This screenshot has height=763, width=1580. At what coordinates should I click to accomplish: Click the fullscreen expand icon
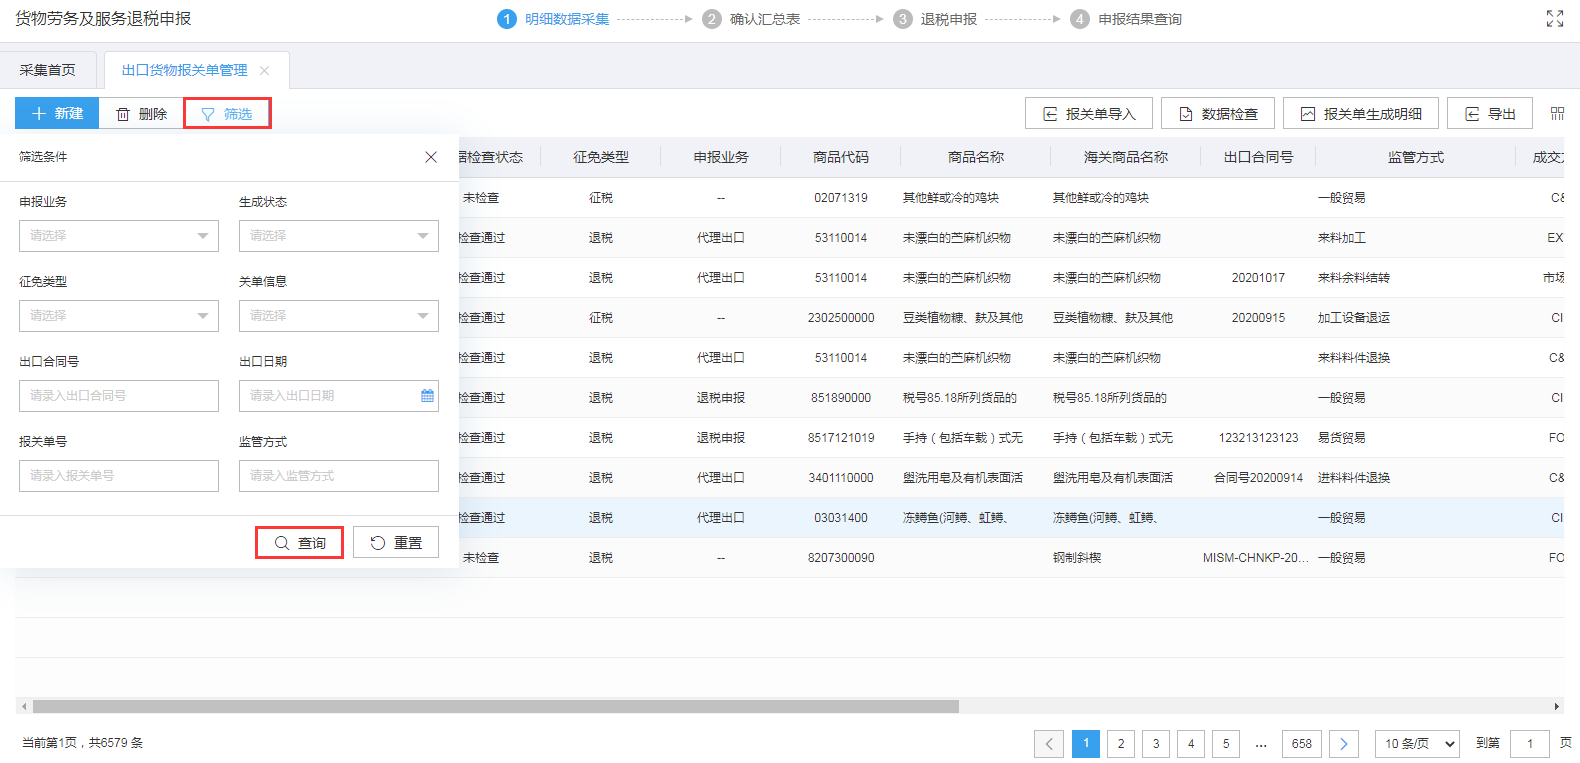(x=1554, y=19)
